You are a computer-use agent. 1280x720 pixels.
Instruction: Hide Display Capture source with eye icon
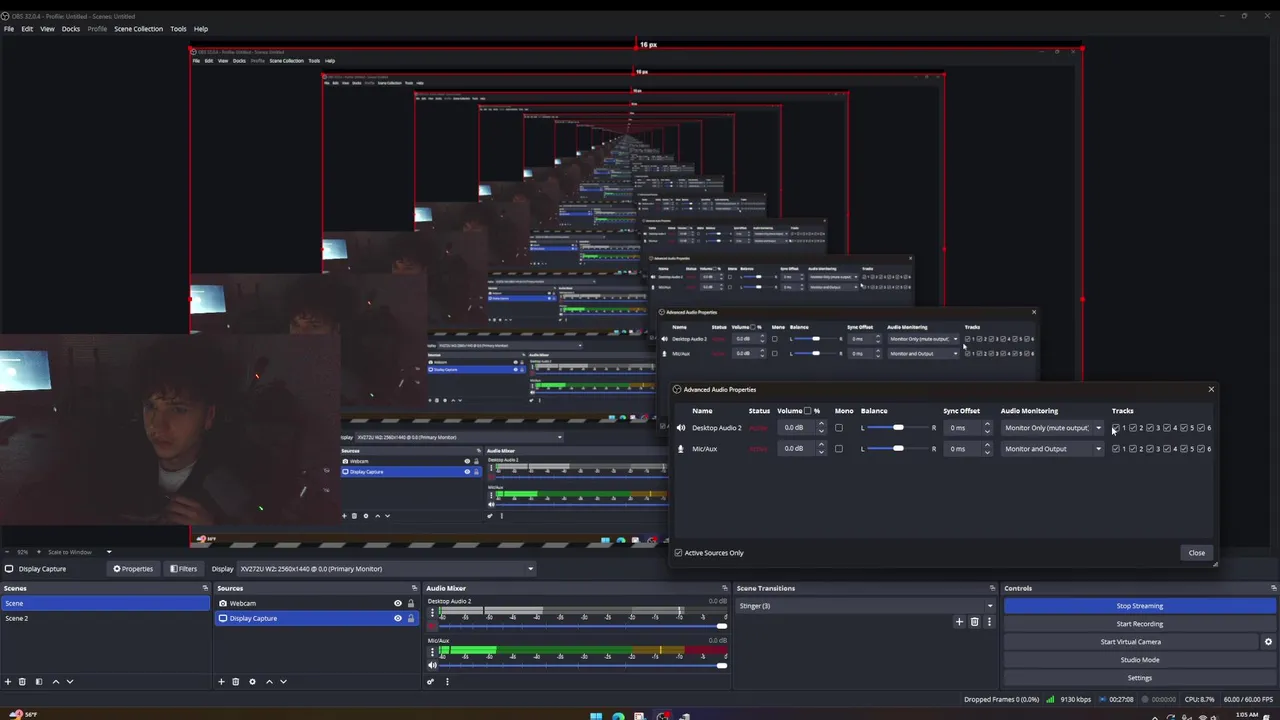(x=397, y=618)
